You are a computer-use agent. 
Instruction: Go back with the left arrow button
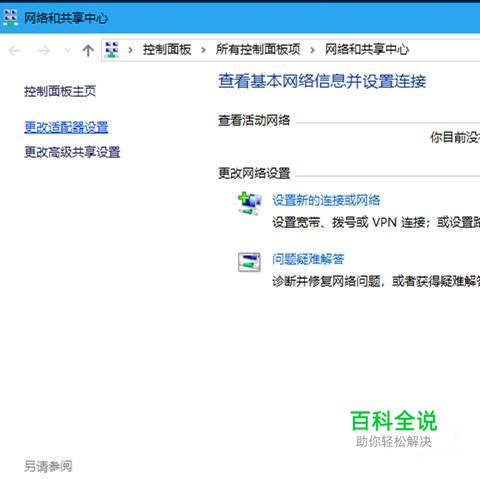(x=15, y=51)
